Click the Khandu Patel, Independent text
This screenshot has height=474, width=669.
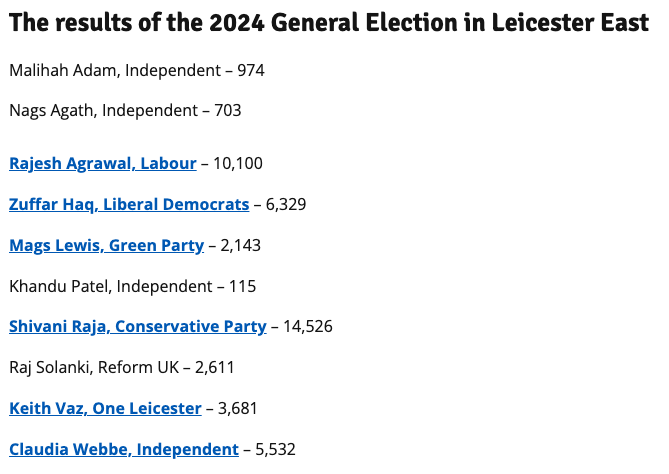point(109,286)
